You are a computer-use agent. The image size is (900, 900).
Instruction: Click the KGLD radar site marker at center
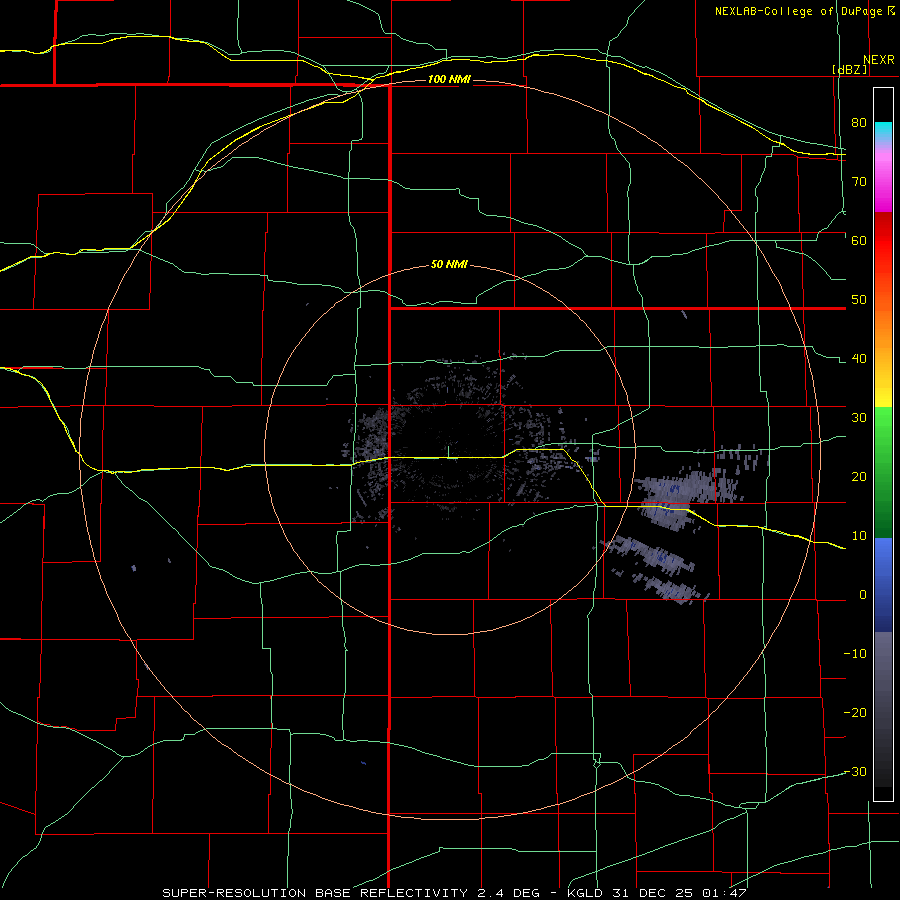coord(448,452)
